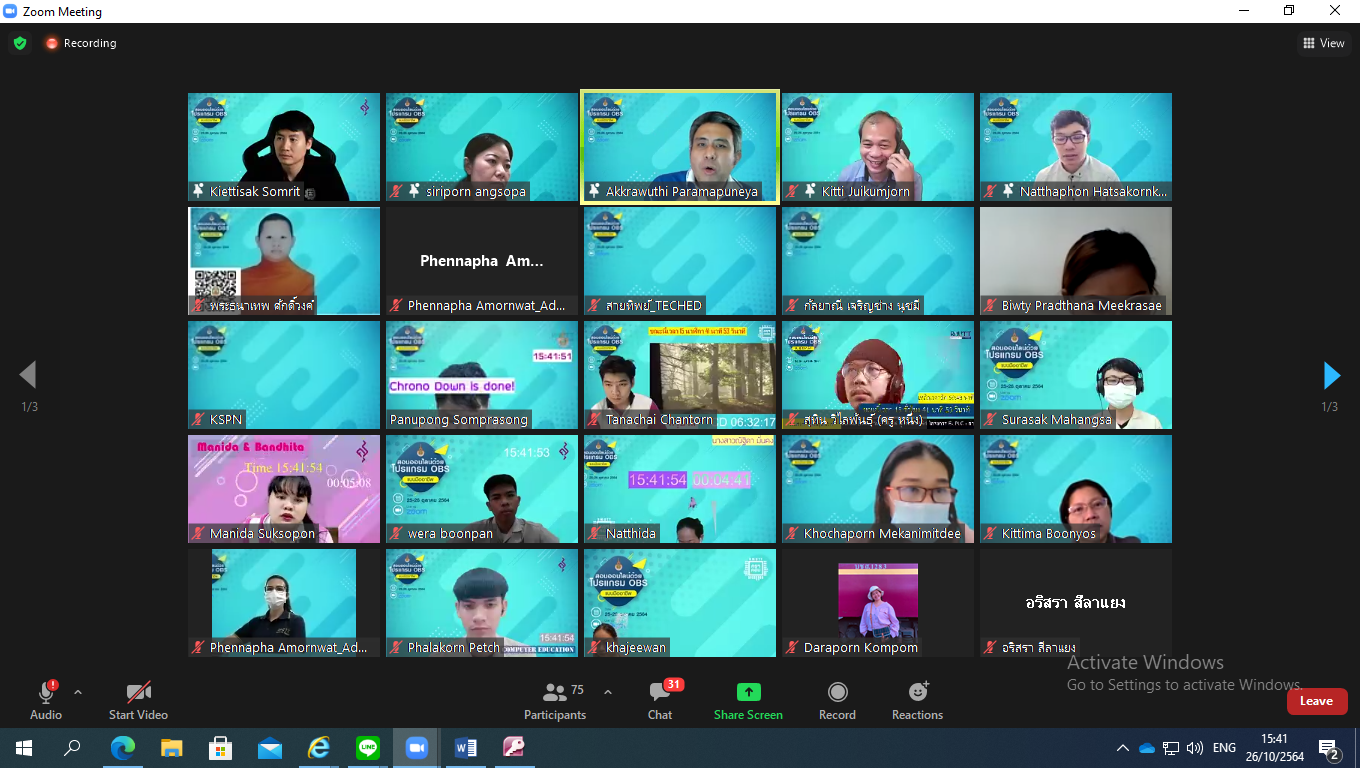The width and height of the screenshot is (1360, 768).
Task: Select Phalakorn Petch video tile
Action: tap(482, 603)
